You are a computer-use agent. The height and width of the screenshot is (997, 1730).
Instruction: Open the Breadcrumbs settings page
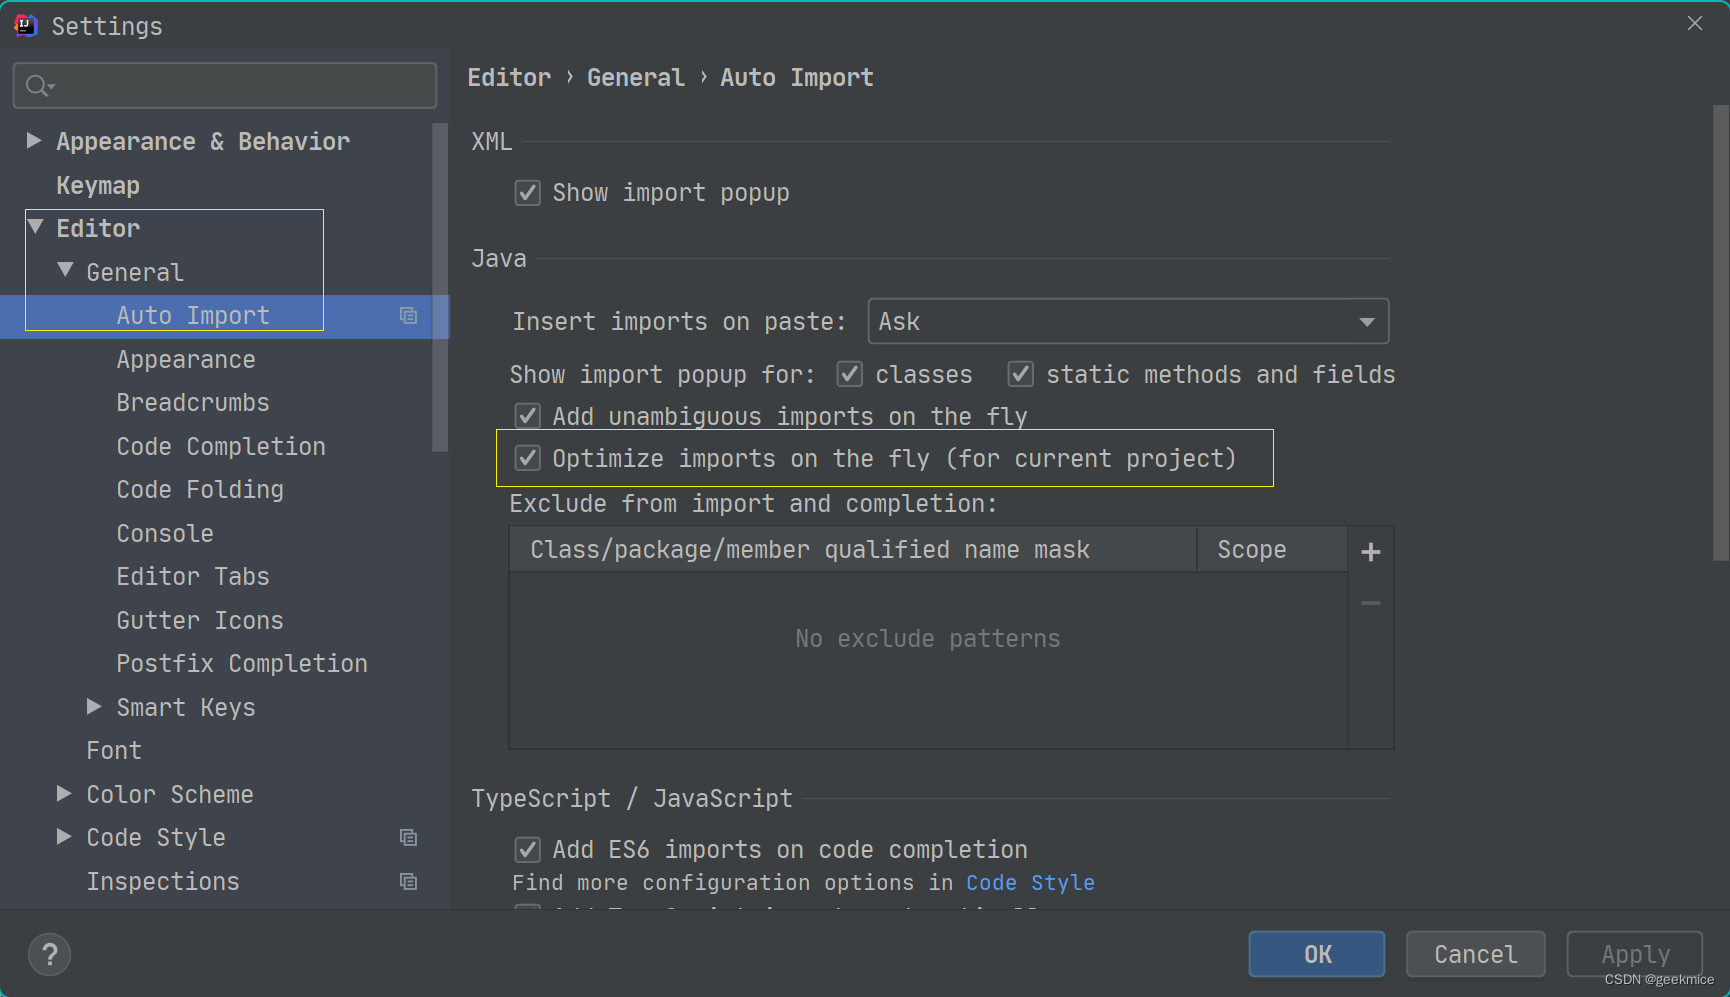pyautogui.click(x=193, y=403)
